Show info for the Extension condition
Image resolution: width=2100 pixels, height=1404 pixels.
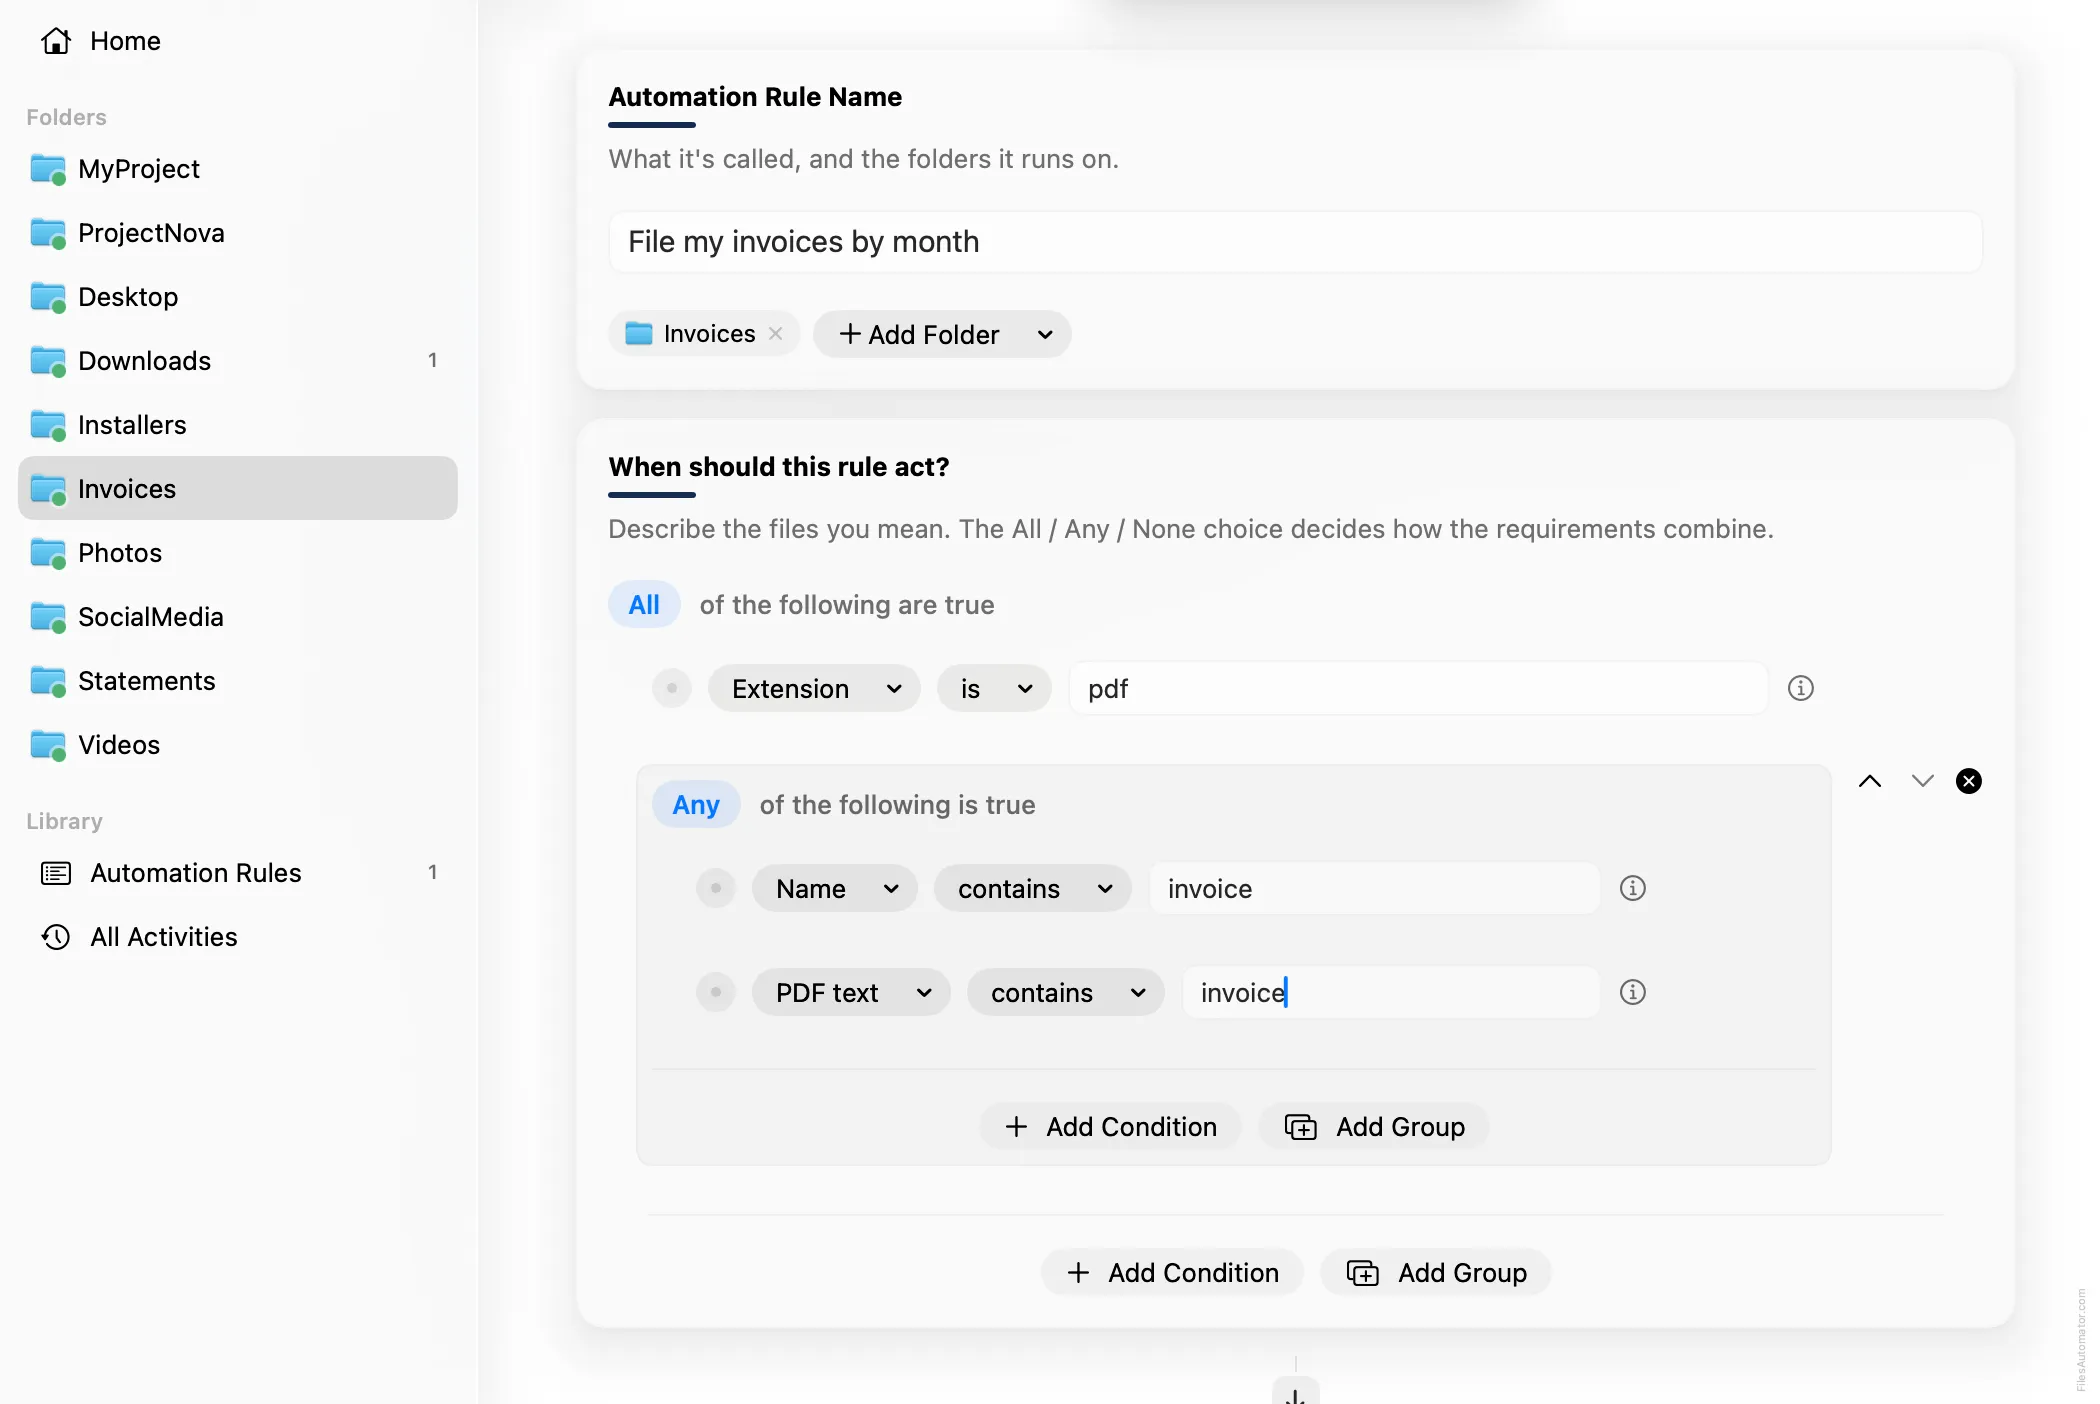tap(1800, 688)
